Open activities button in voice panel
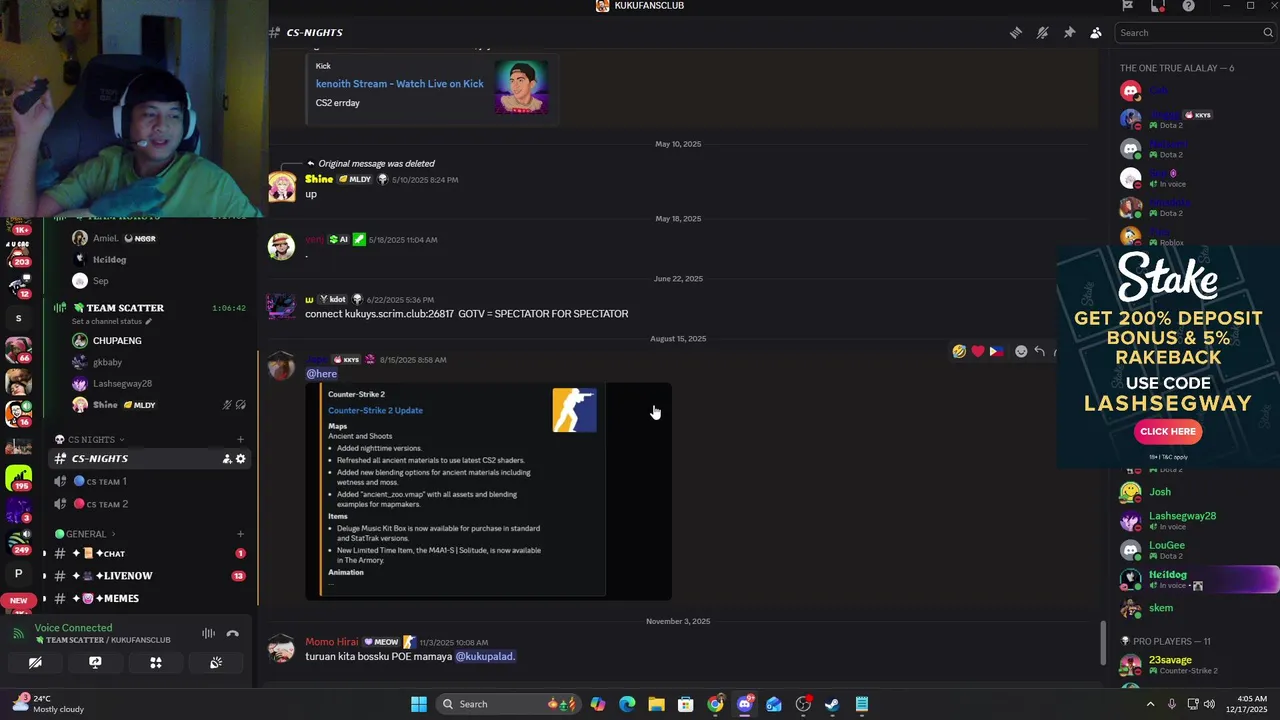1280x720 pixels. click(x=156, y=663)
